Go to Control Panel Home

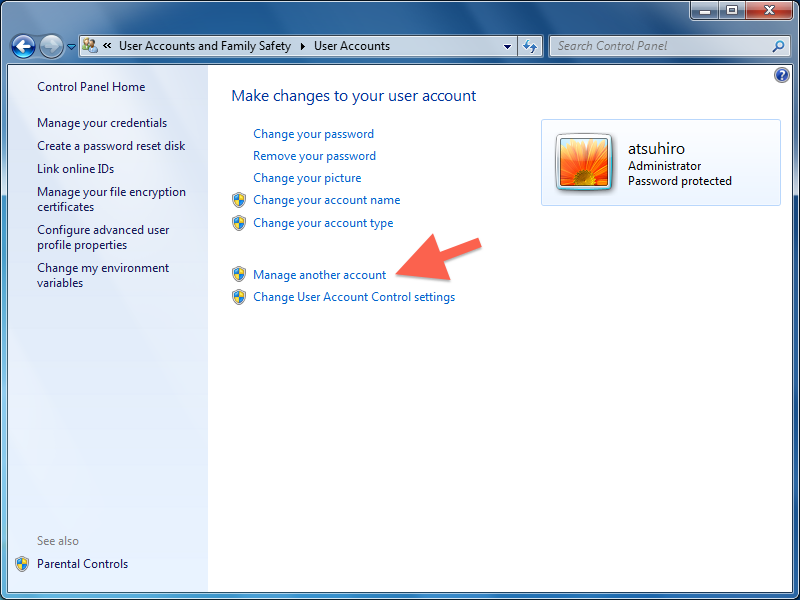[x=91, y=87]
